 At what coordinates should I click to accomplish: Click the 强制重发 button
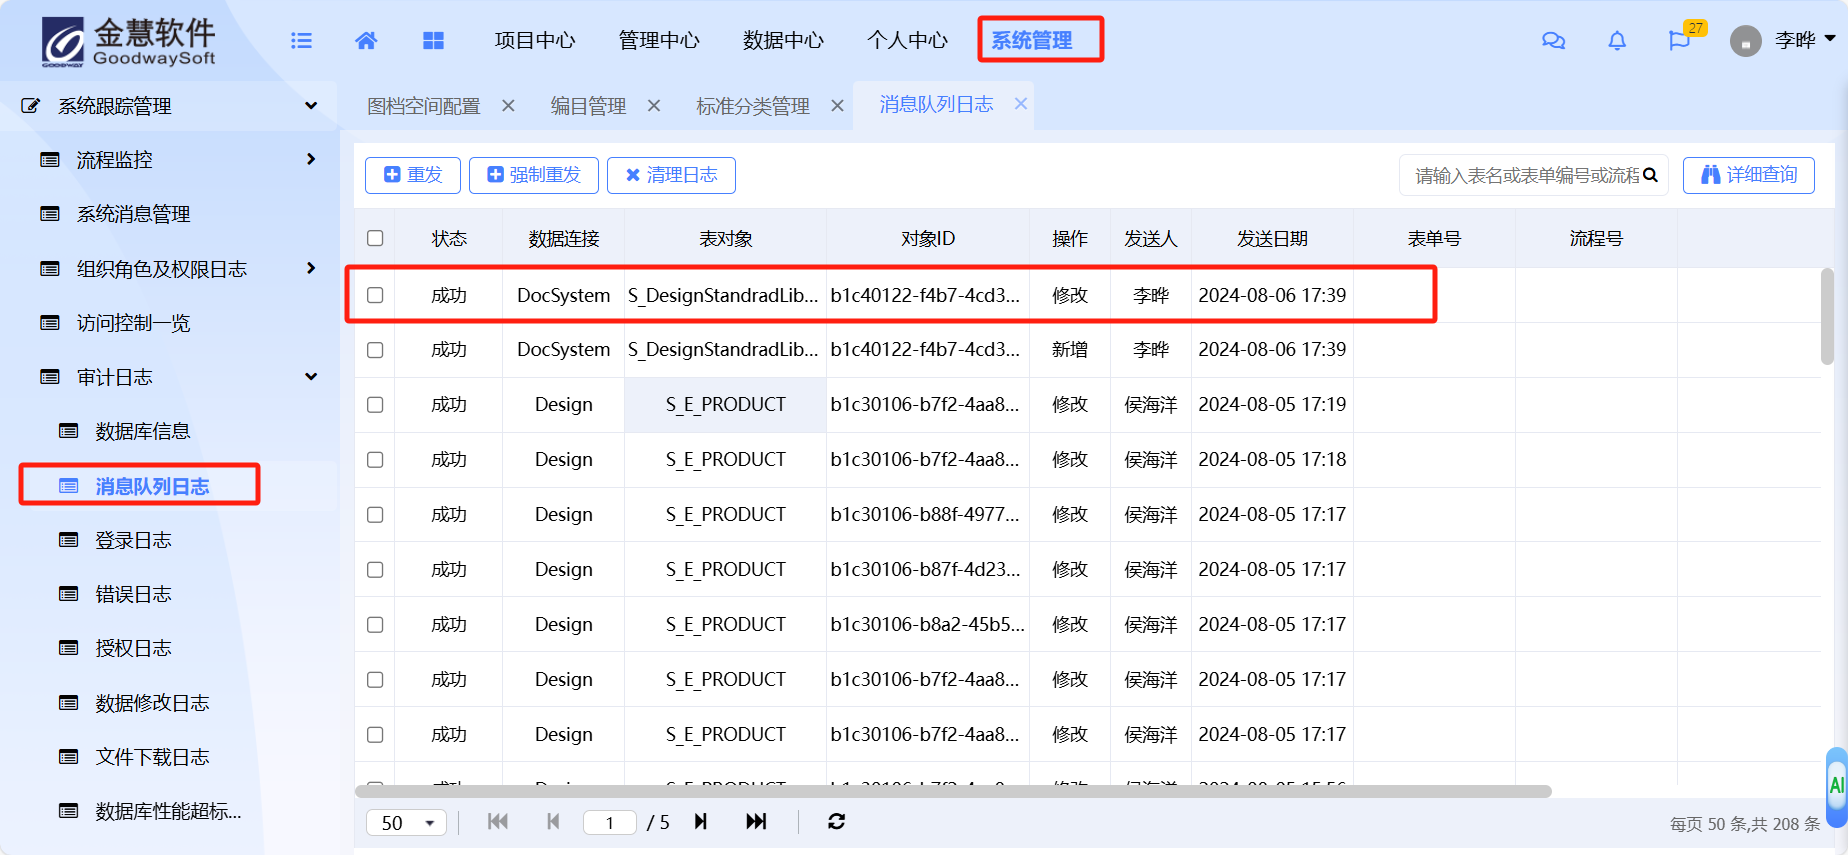(x=534, y=175)
